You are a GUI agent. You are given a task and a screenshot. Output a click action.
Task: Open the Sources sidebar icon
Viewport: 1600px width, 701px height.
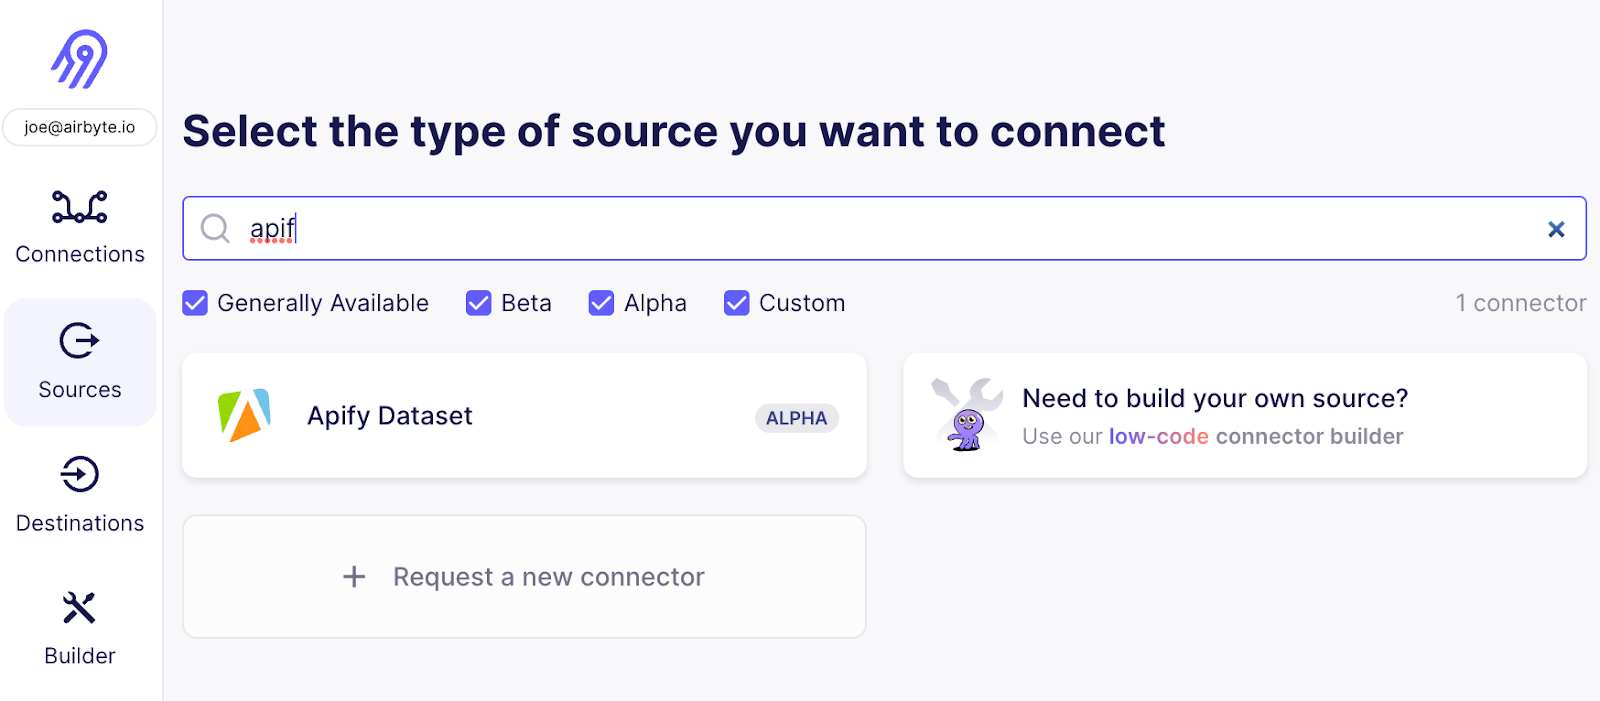tap(80, 341)
